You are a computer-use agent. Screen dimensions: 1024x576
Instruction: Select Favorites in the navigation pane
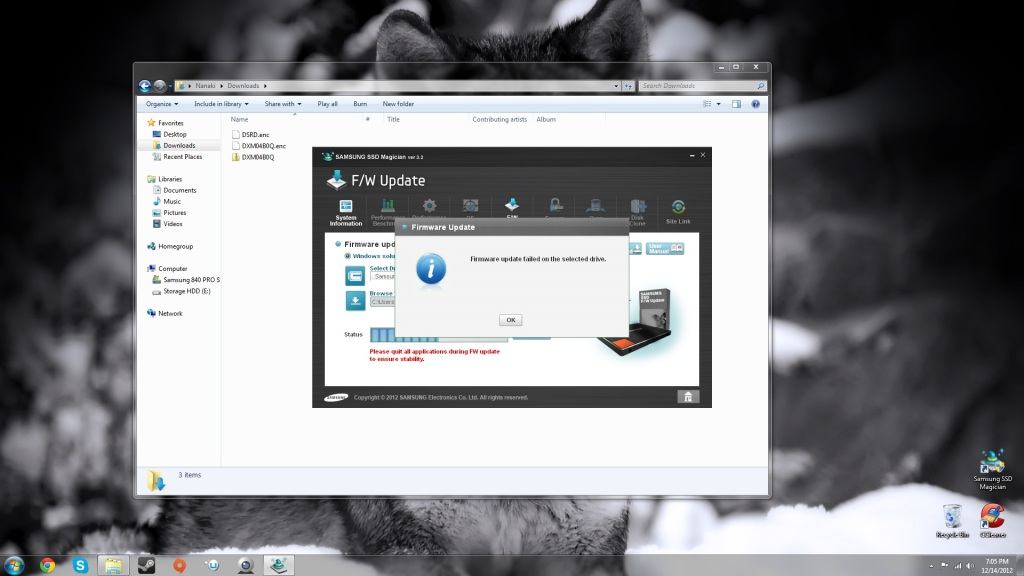tap(170, 123)
